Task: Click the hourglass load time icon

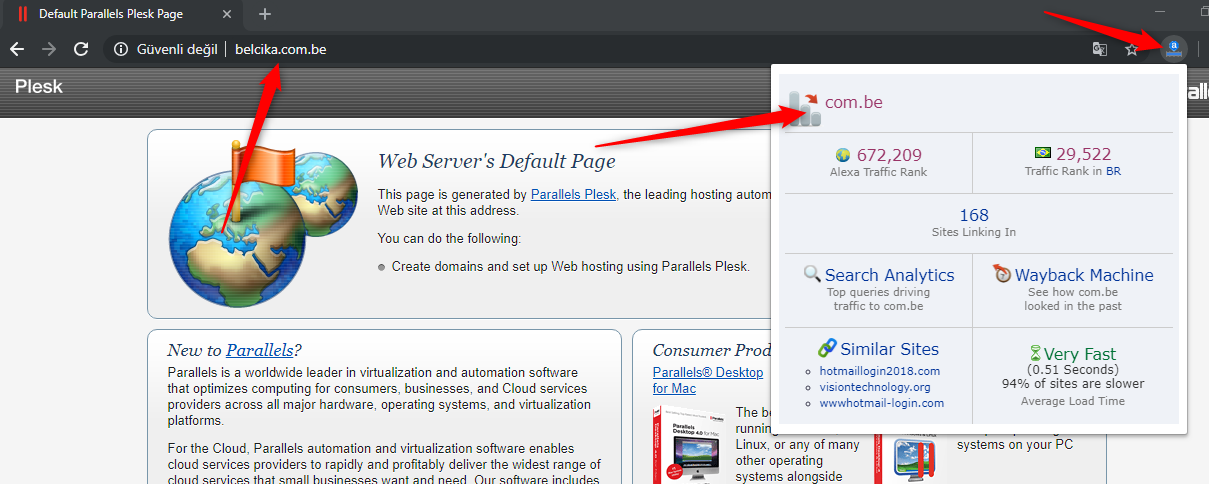Action: point(1035,354)
